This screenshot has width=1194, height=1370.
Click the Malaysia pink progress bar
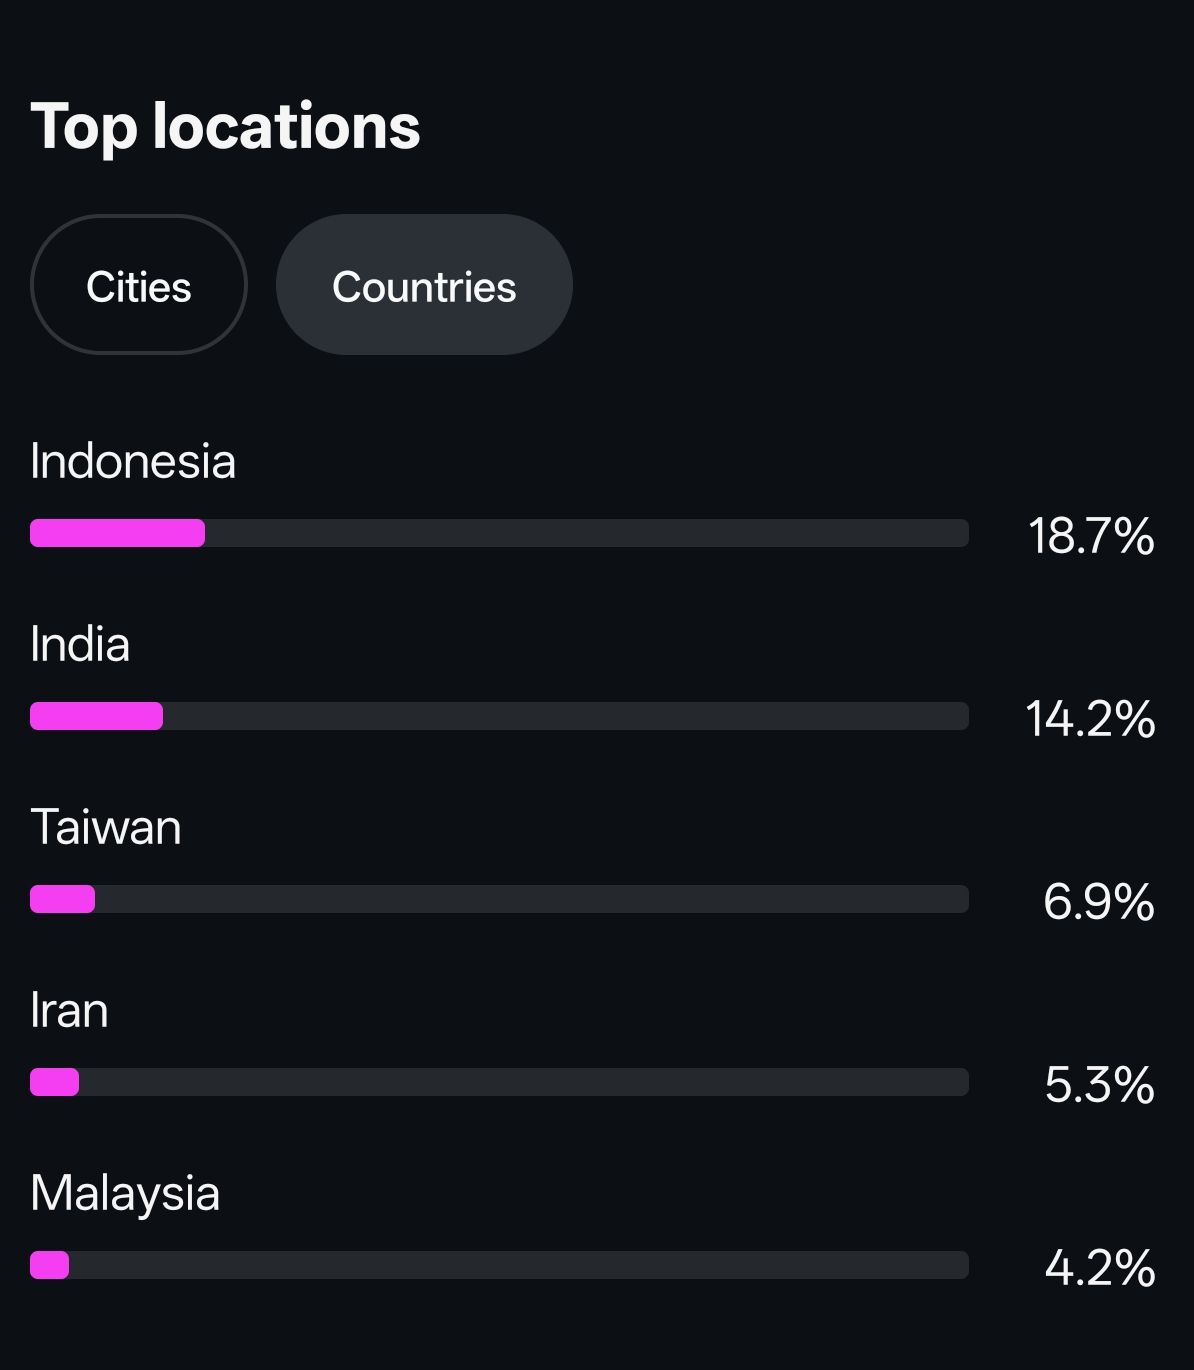click(49, 1265)
